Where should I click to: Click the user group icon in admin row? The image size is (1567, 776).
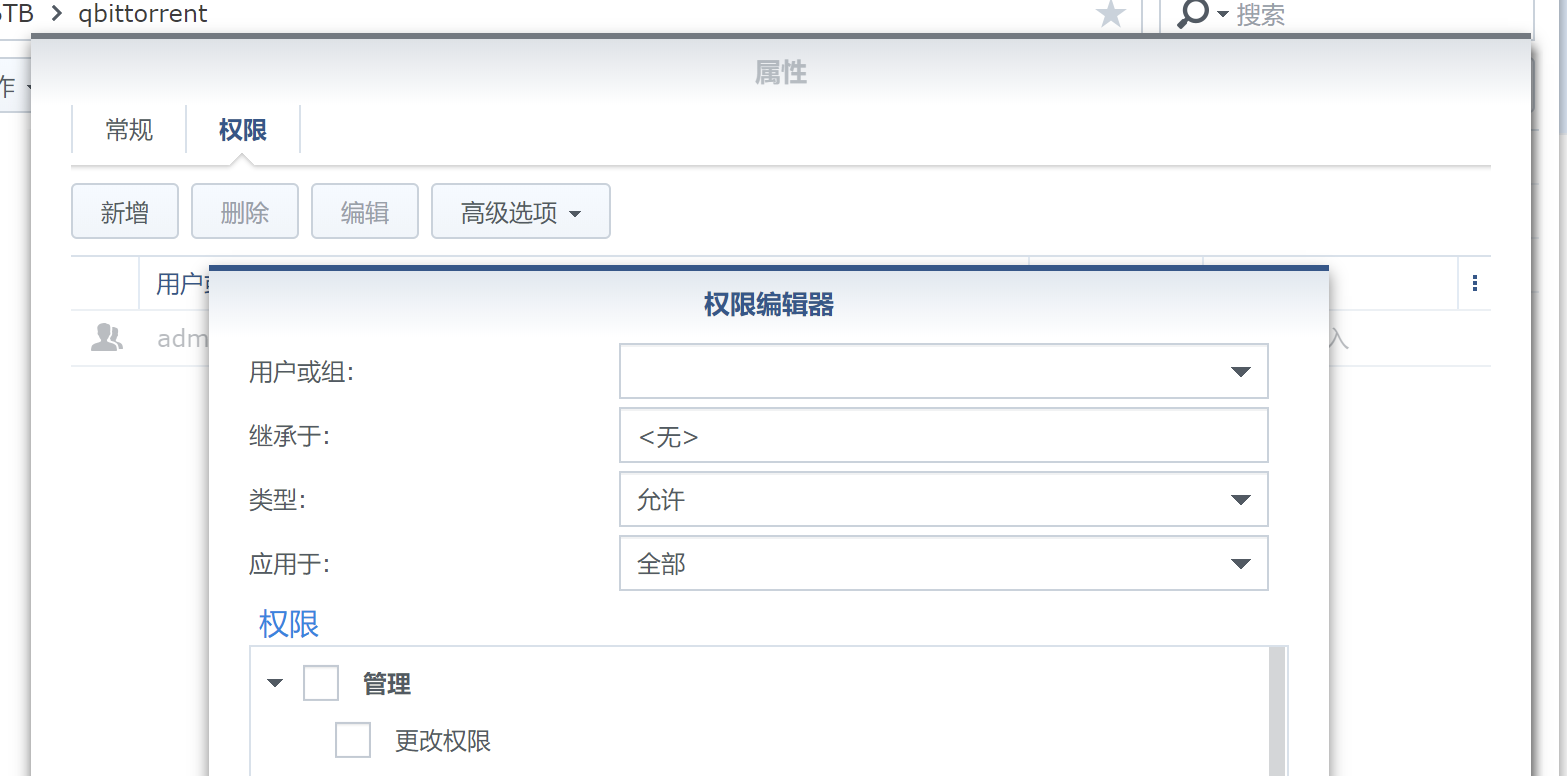106,338
